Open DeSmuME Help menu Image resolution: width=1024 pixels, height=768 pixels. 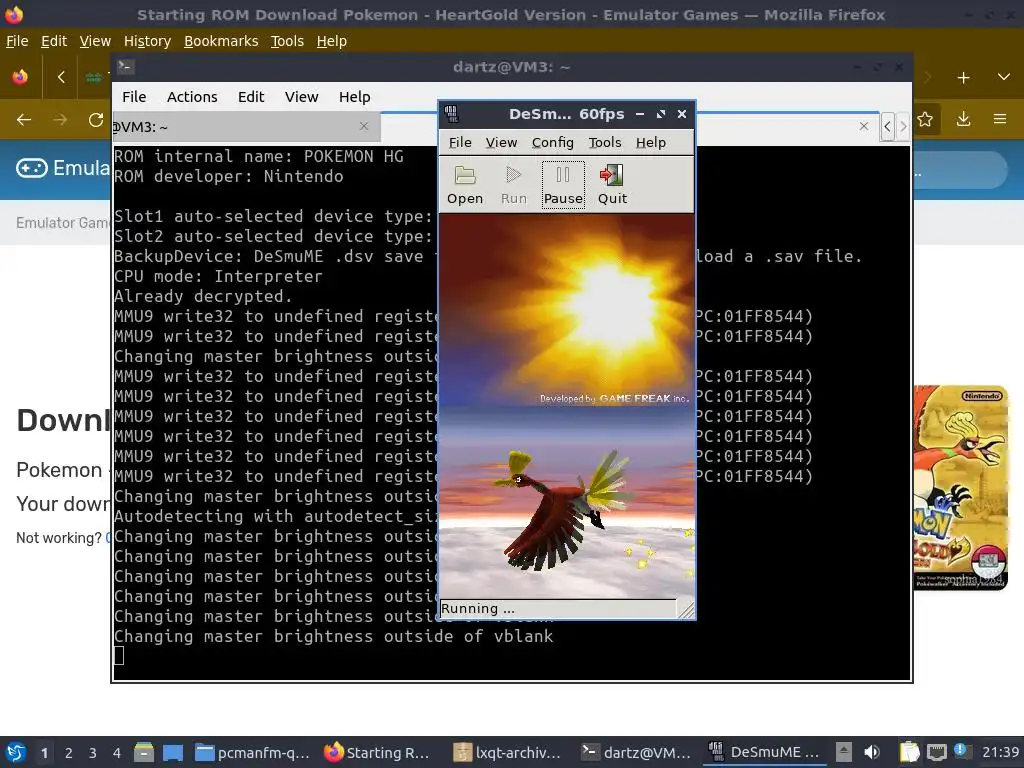coord(650,142)
